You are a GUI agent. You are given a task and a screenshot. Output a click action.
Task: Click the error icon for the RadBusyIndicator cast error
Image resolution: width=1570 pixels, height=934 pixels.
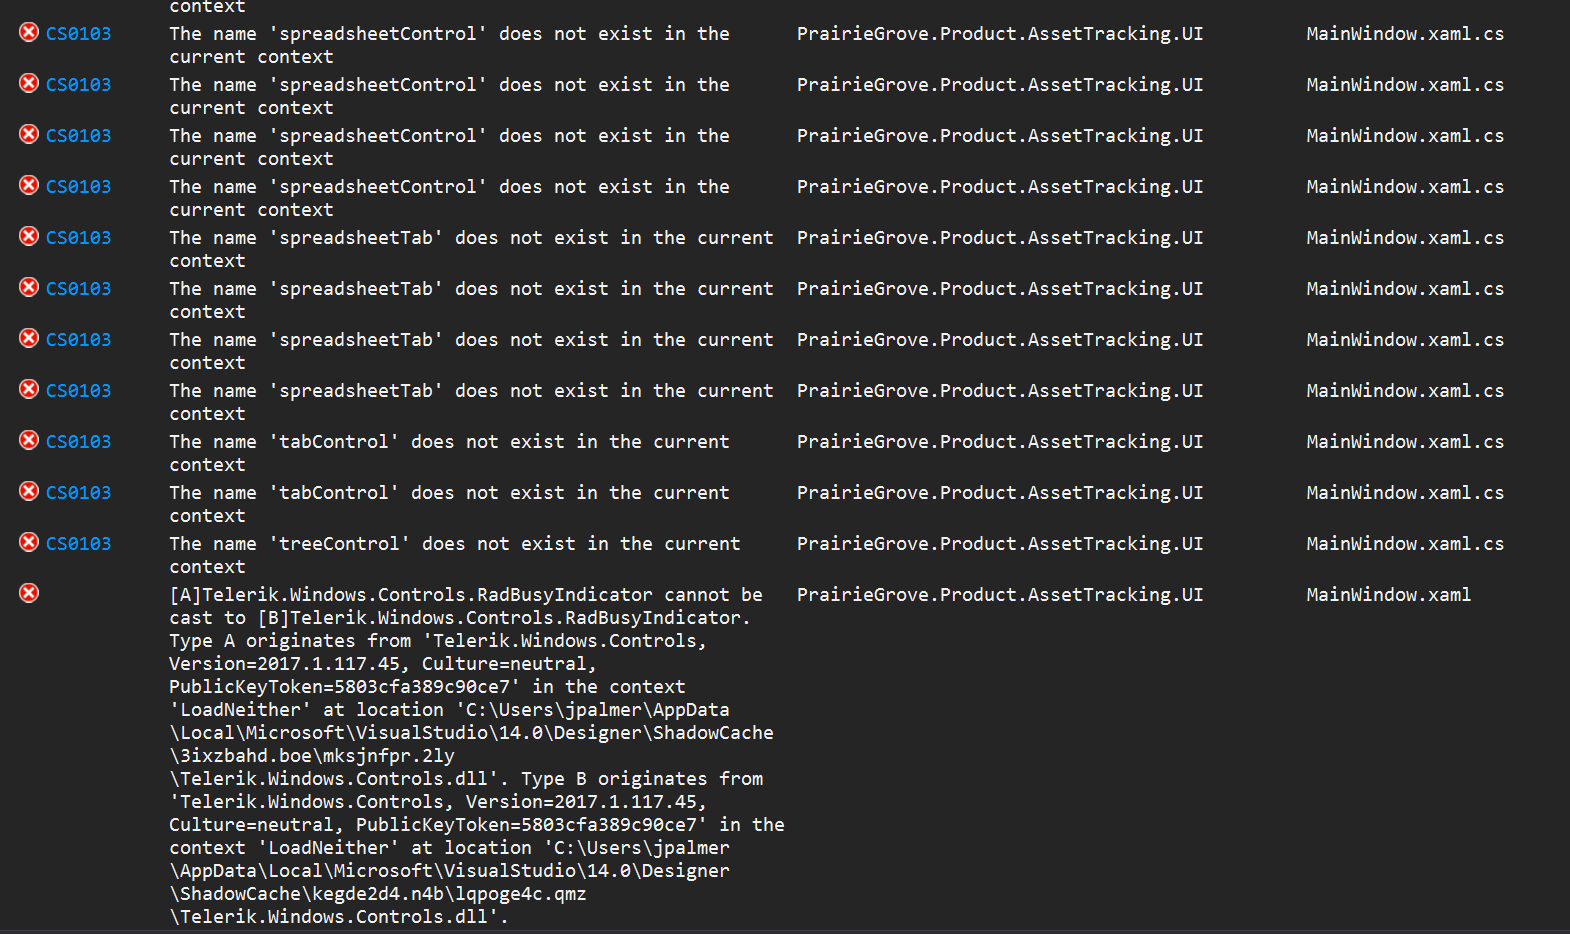click(x=29, y=593)
